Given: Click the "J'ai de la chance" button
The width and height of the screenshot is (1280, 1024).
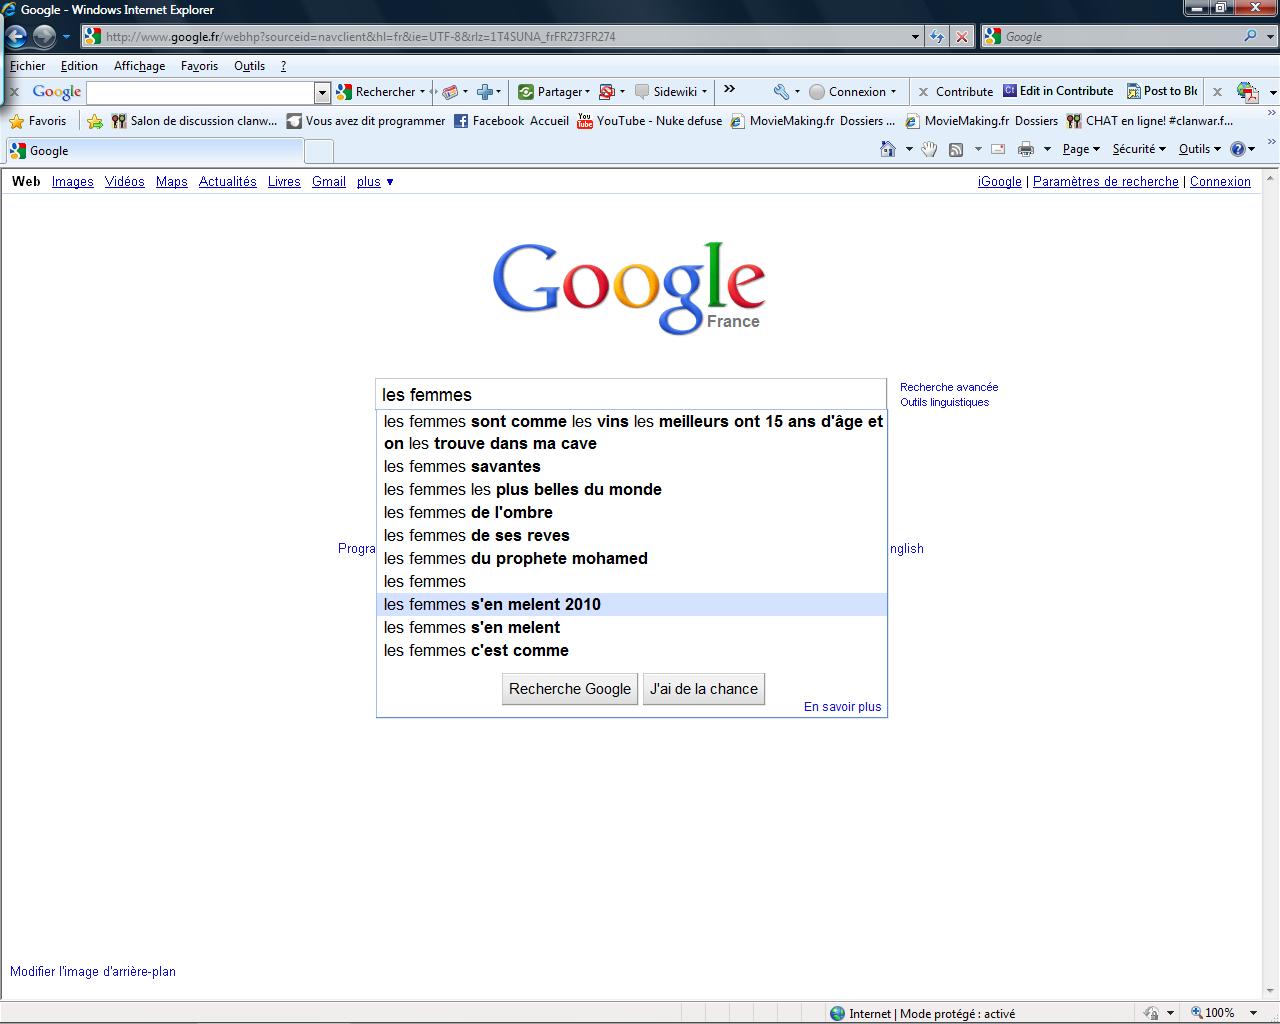Looking at the screenshot, I should (703, 688).
